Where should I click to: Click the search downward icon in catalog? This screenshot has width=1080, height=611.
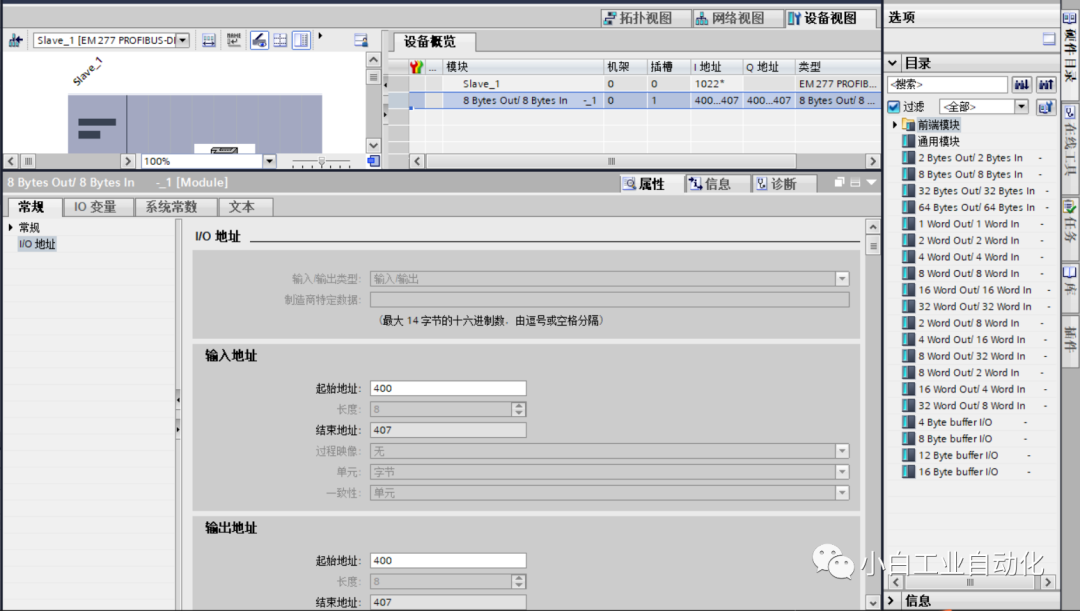pos(1021,85)
